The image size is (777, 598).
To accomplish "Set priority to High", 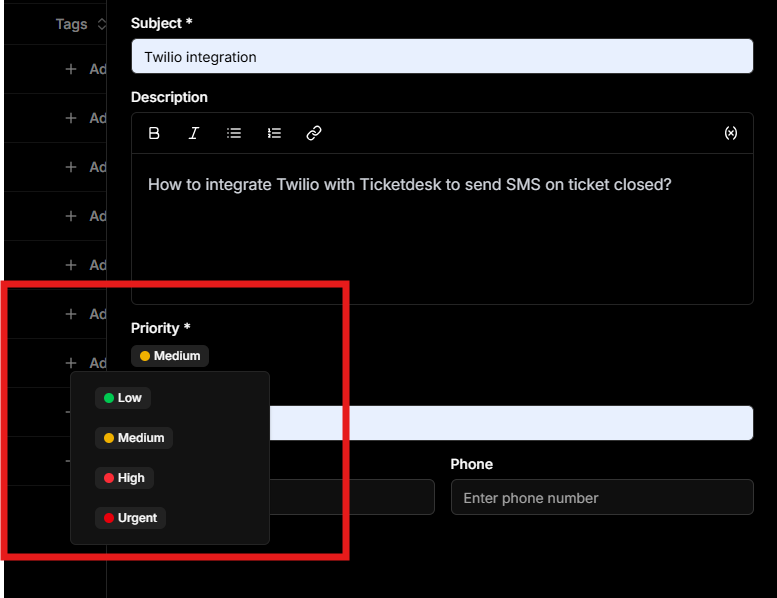I will click(x=124, y=478).
